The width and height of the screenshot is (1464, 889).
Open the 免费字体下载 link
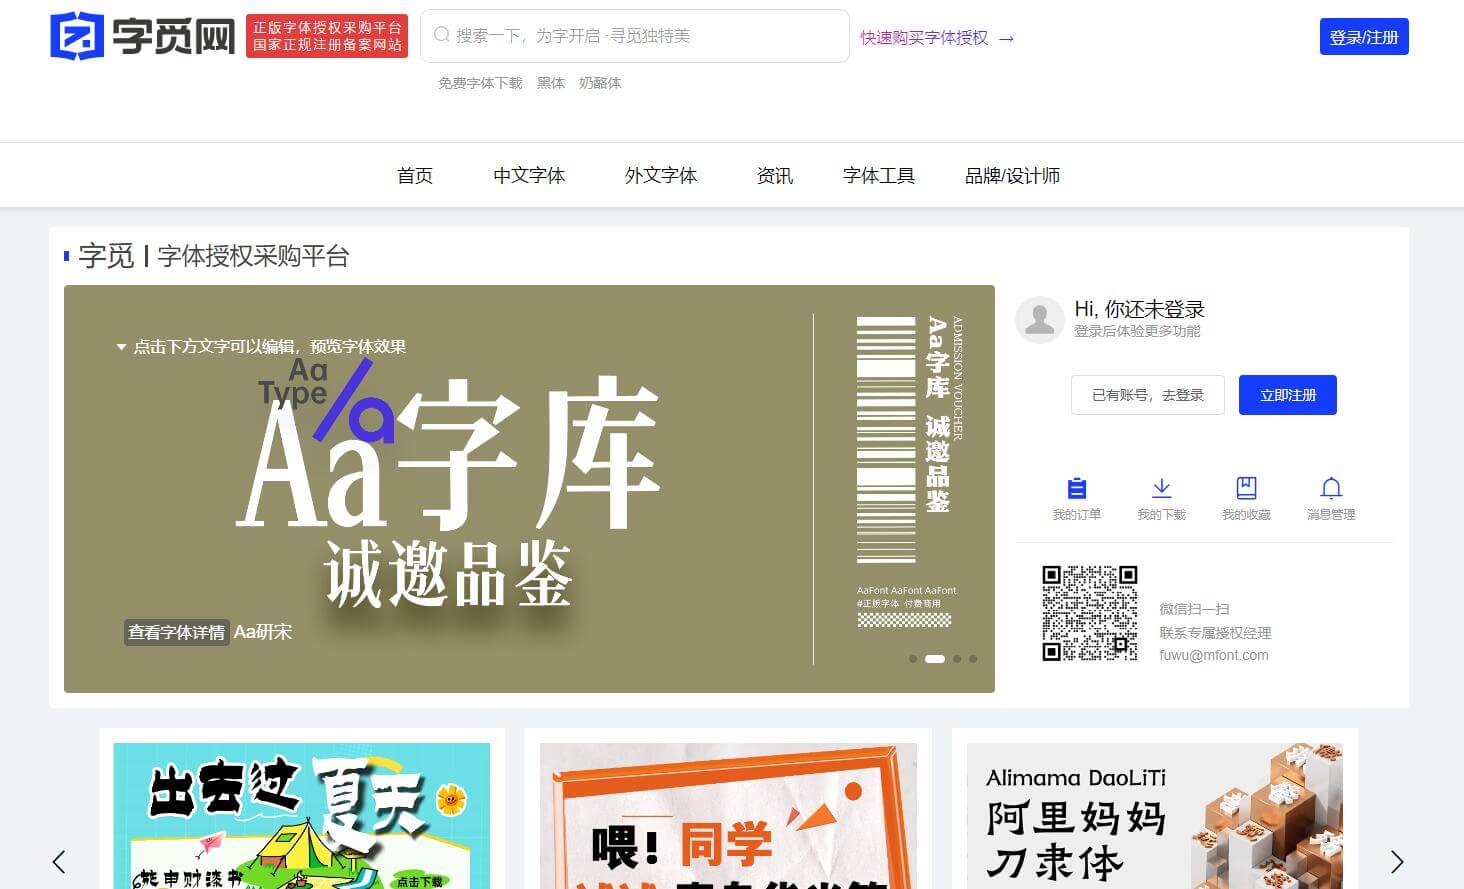(479, 83)
